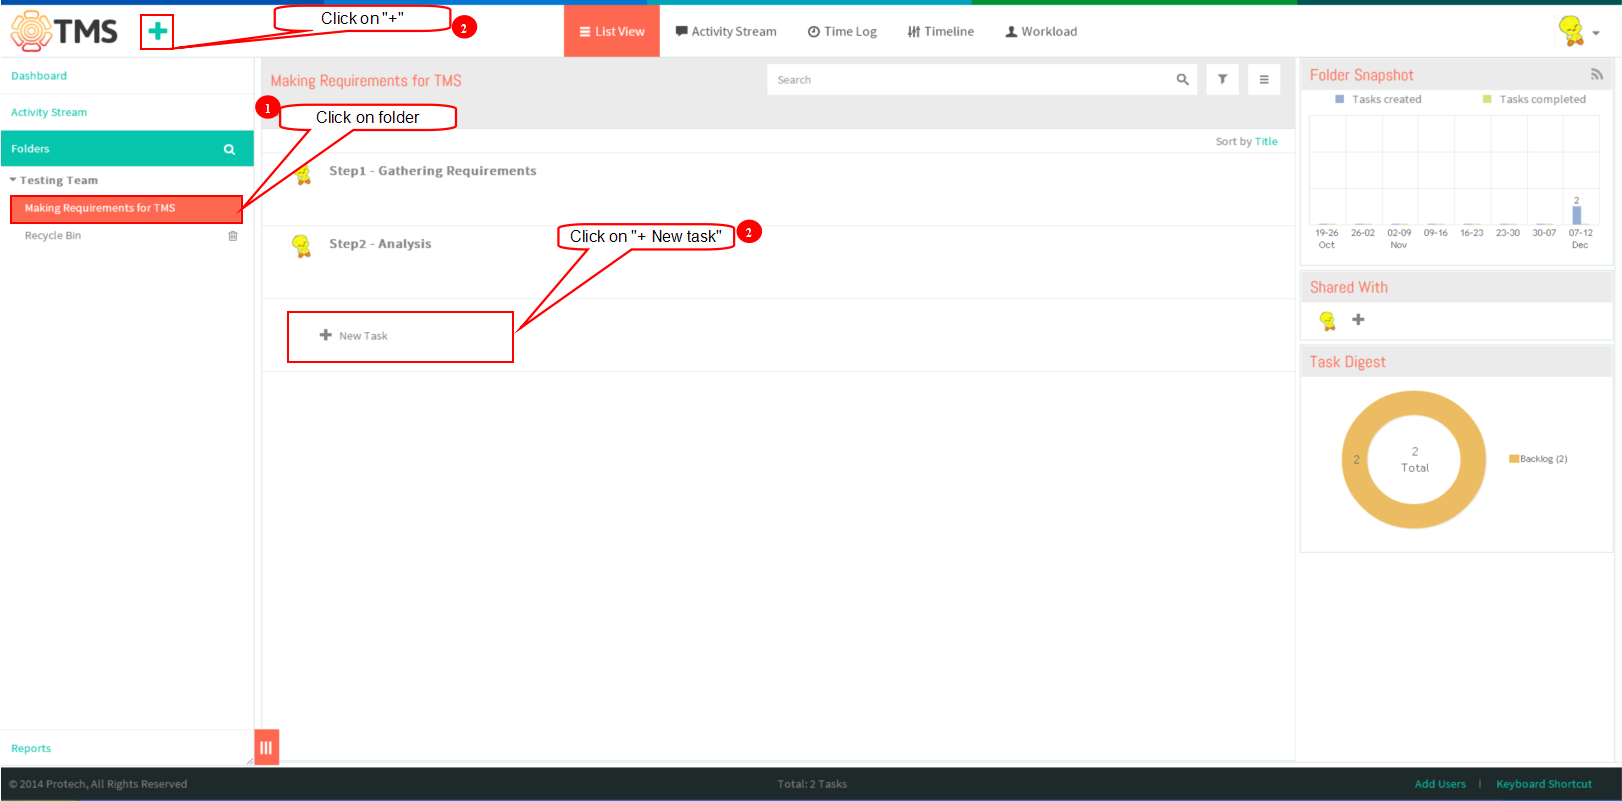1622x801 pixels.
Task: Click the 07-12 Dec chart bar
Action: point(1577,215)
